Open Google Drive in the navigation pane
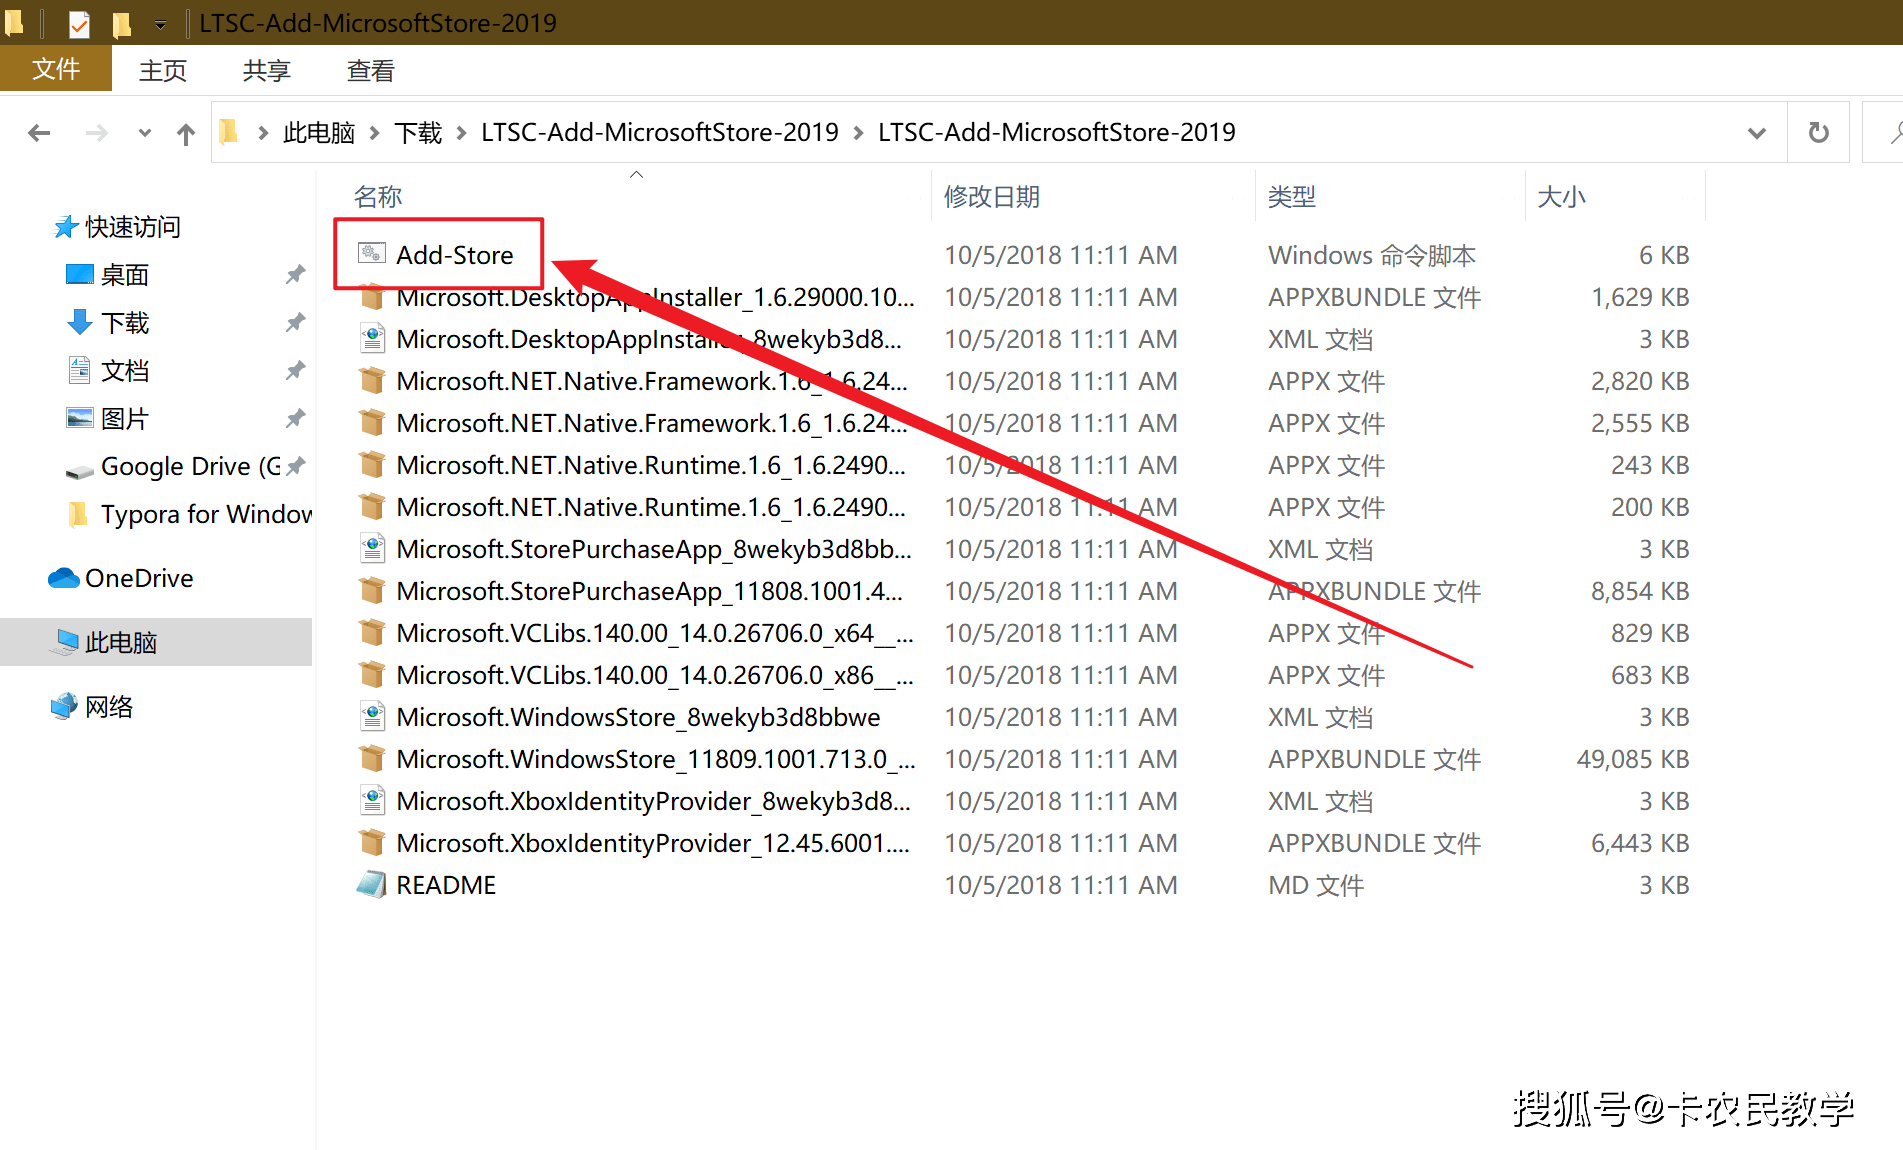 pyautogui.click(x=190, y=467)
